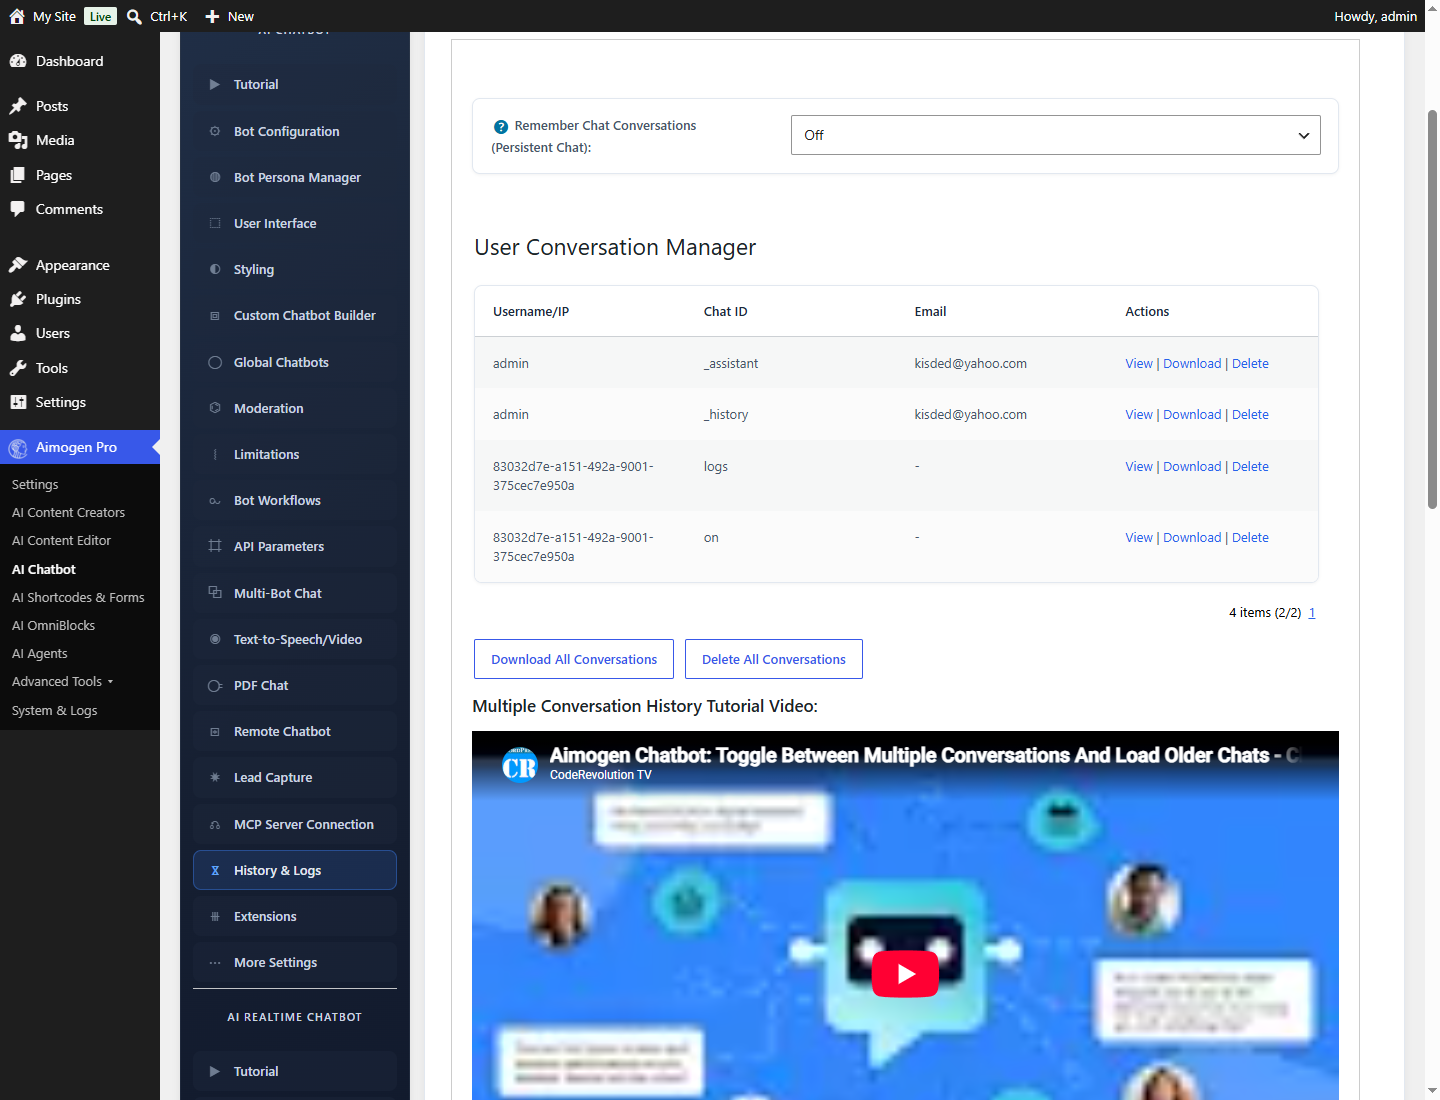This screenshot has width=1440, height=1100.
Task: Click the Multi-Bot Chat icon
Action: click(215, 593)
